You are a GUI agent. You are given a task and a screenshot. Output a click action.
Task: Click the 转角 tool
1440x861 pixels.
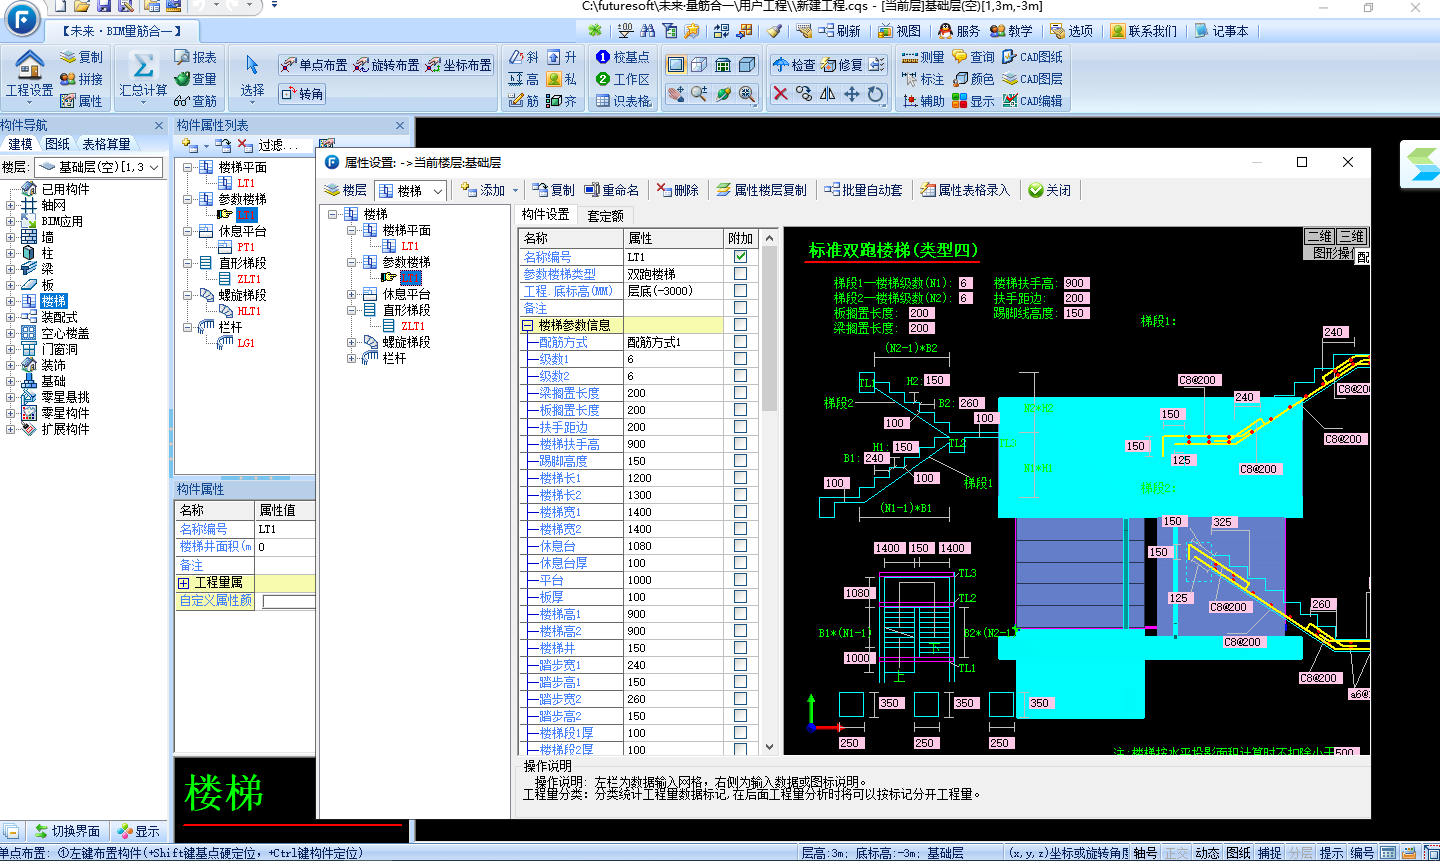click(x=302, y=93)
